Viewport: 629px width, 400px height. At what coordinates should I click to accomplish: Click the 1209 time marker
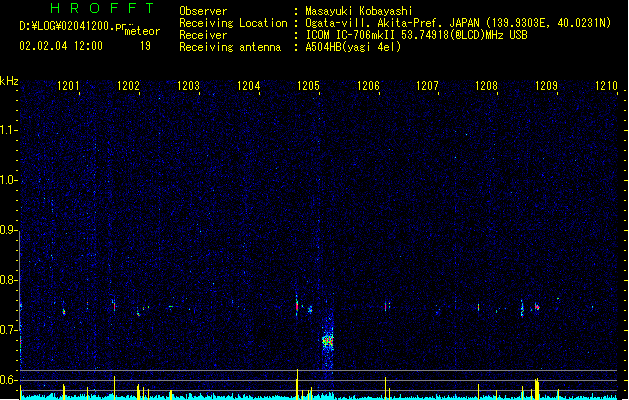pos(546,85)
